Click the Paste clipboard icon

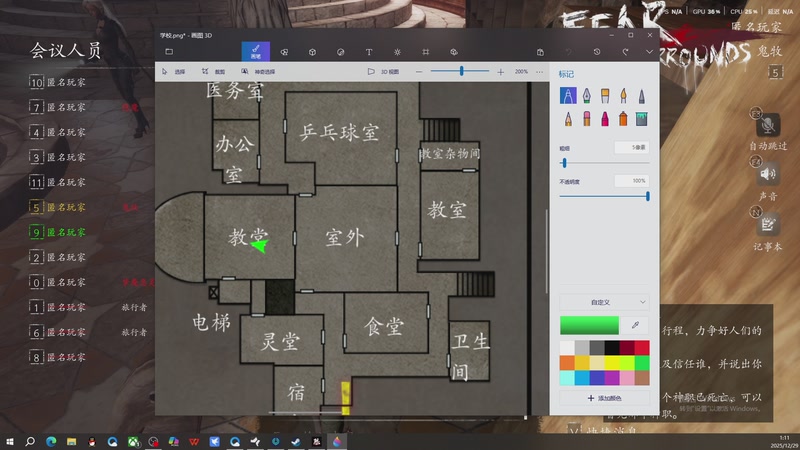click(540, 52)
